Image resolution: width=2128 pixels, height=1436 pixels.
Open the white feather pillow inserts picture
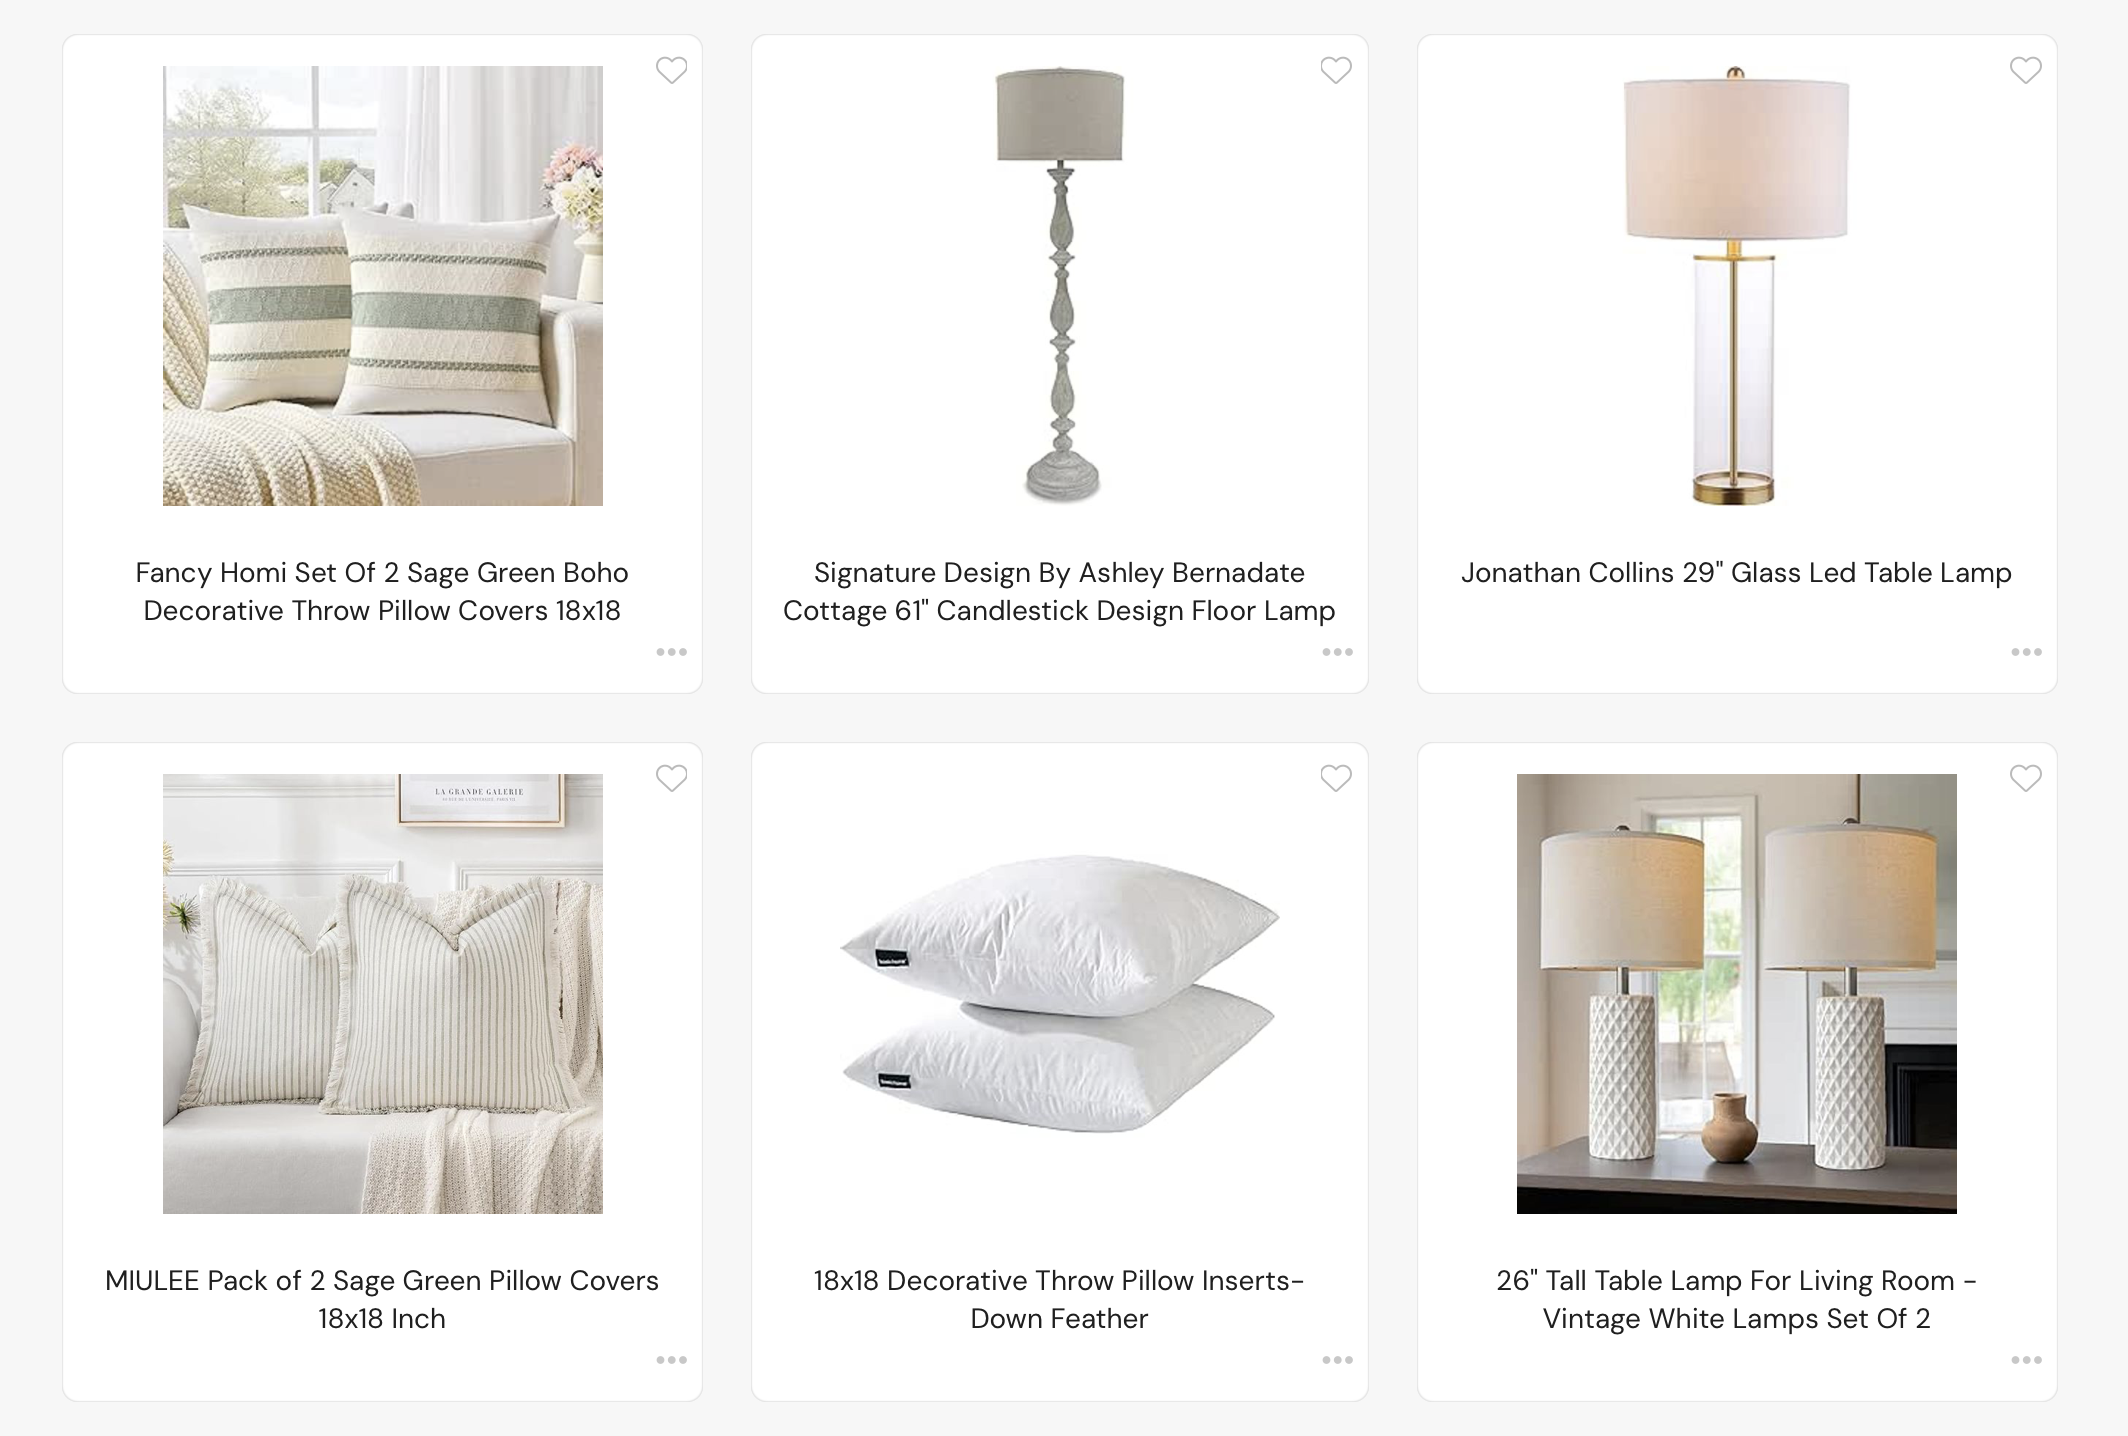1059,994
